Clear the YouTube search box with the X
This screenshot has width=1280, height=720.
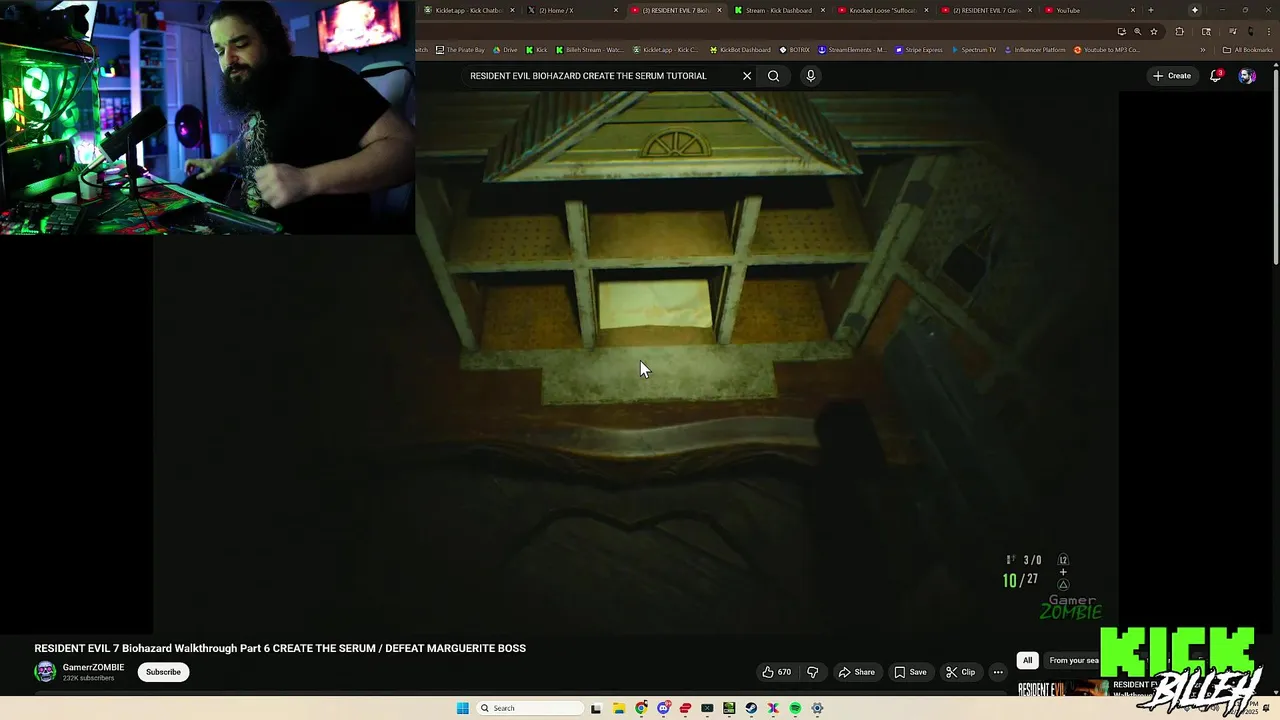[746, 76]
